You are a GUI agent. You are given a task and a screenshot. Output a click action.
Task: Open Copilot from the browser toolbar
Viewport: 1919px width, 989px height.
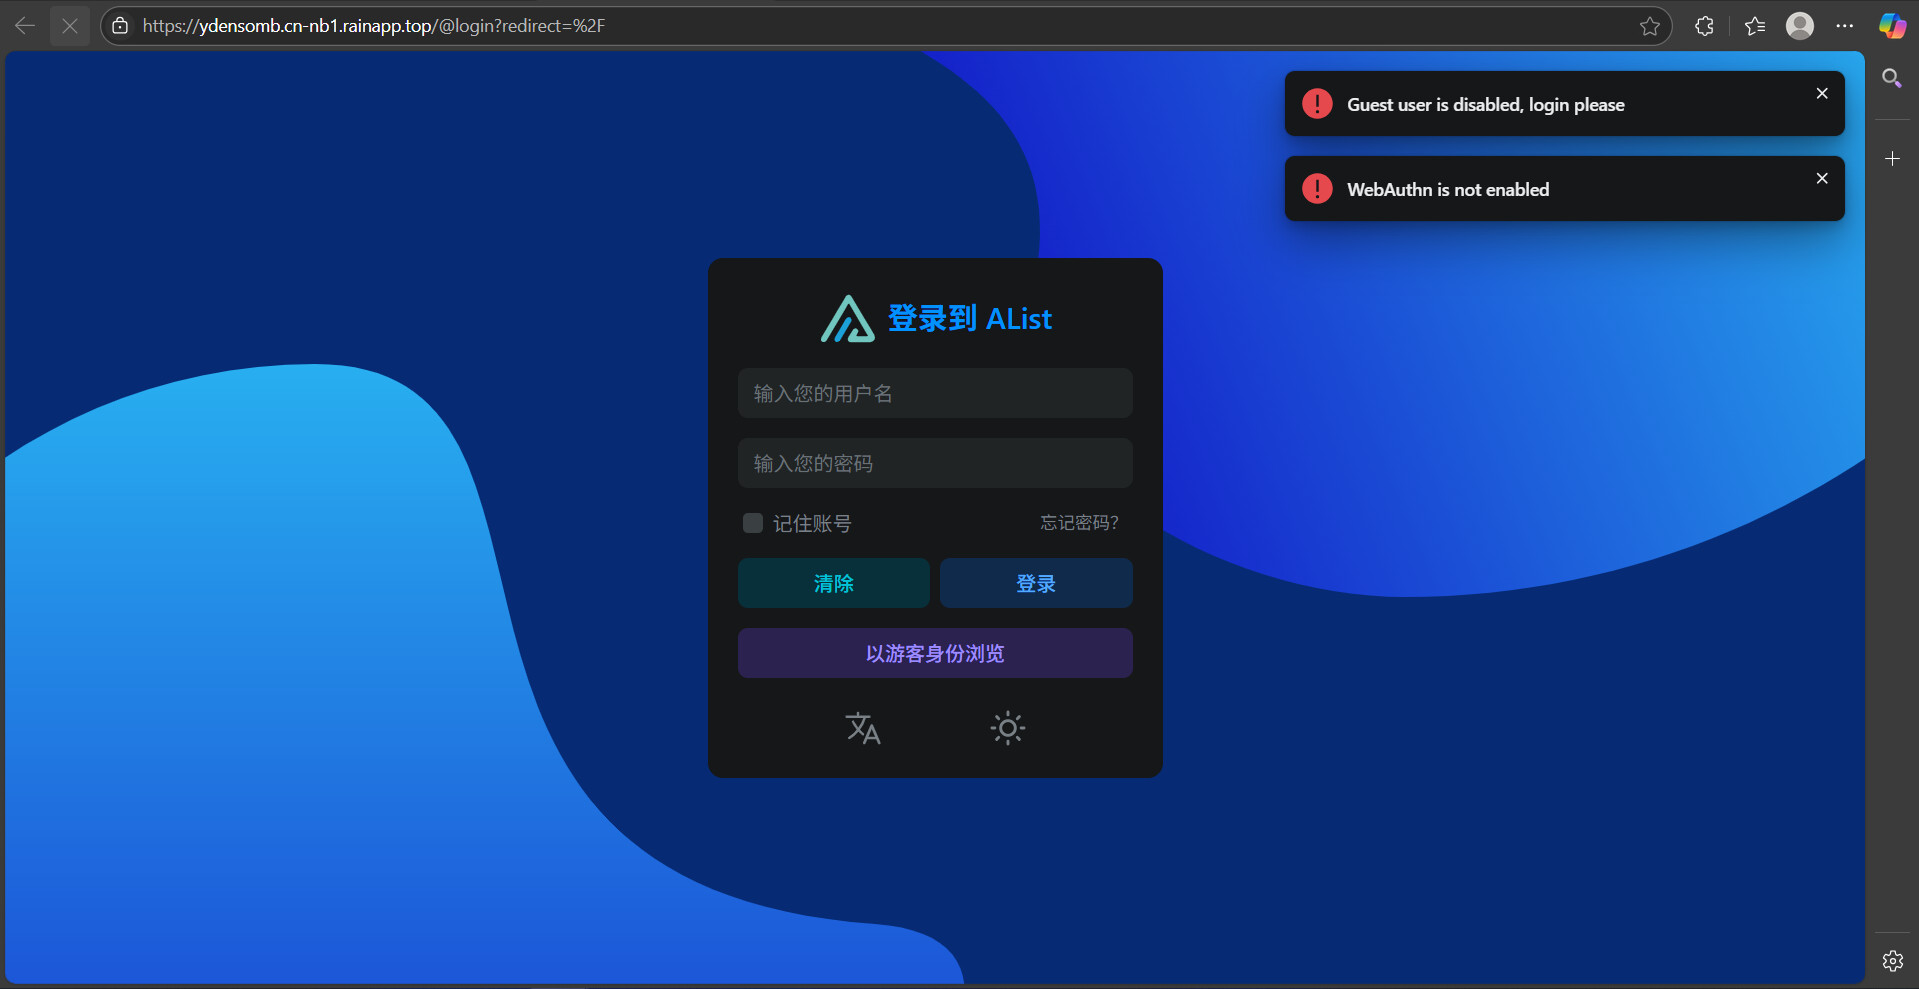click(x=1892, y=26)
